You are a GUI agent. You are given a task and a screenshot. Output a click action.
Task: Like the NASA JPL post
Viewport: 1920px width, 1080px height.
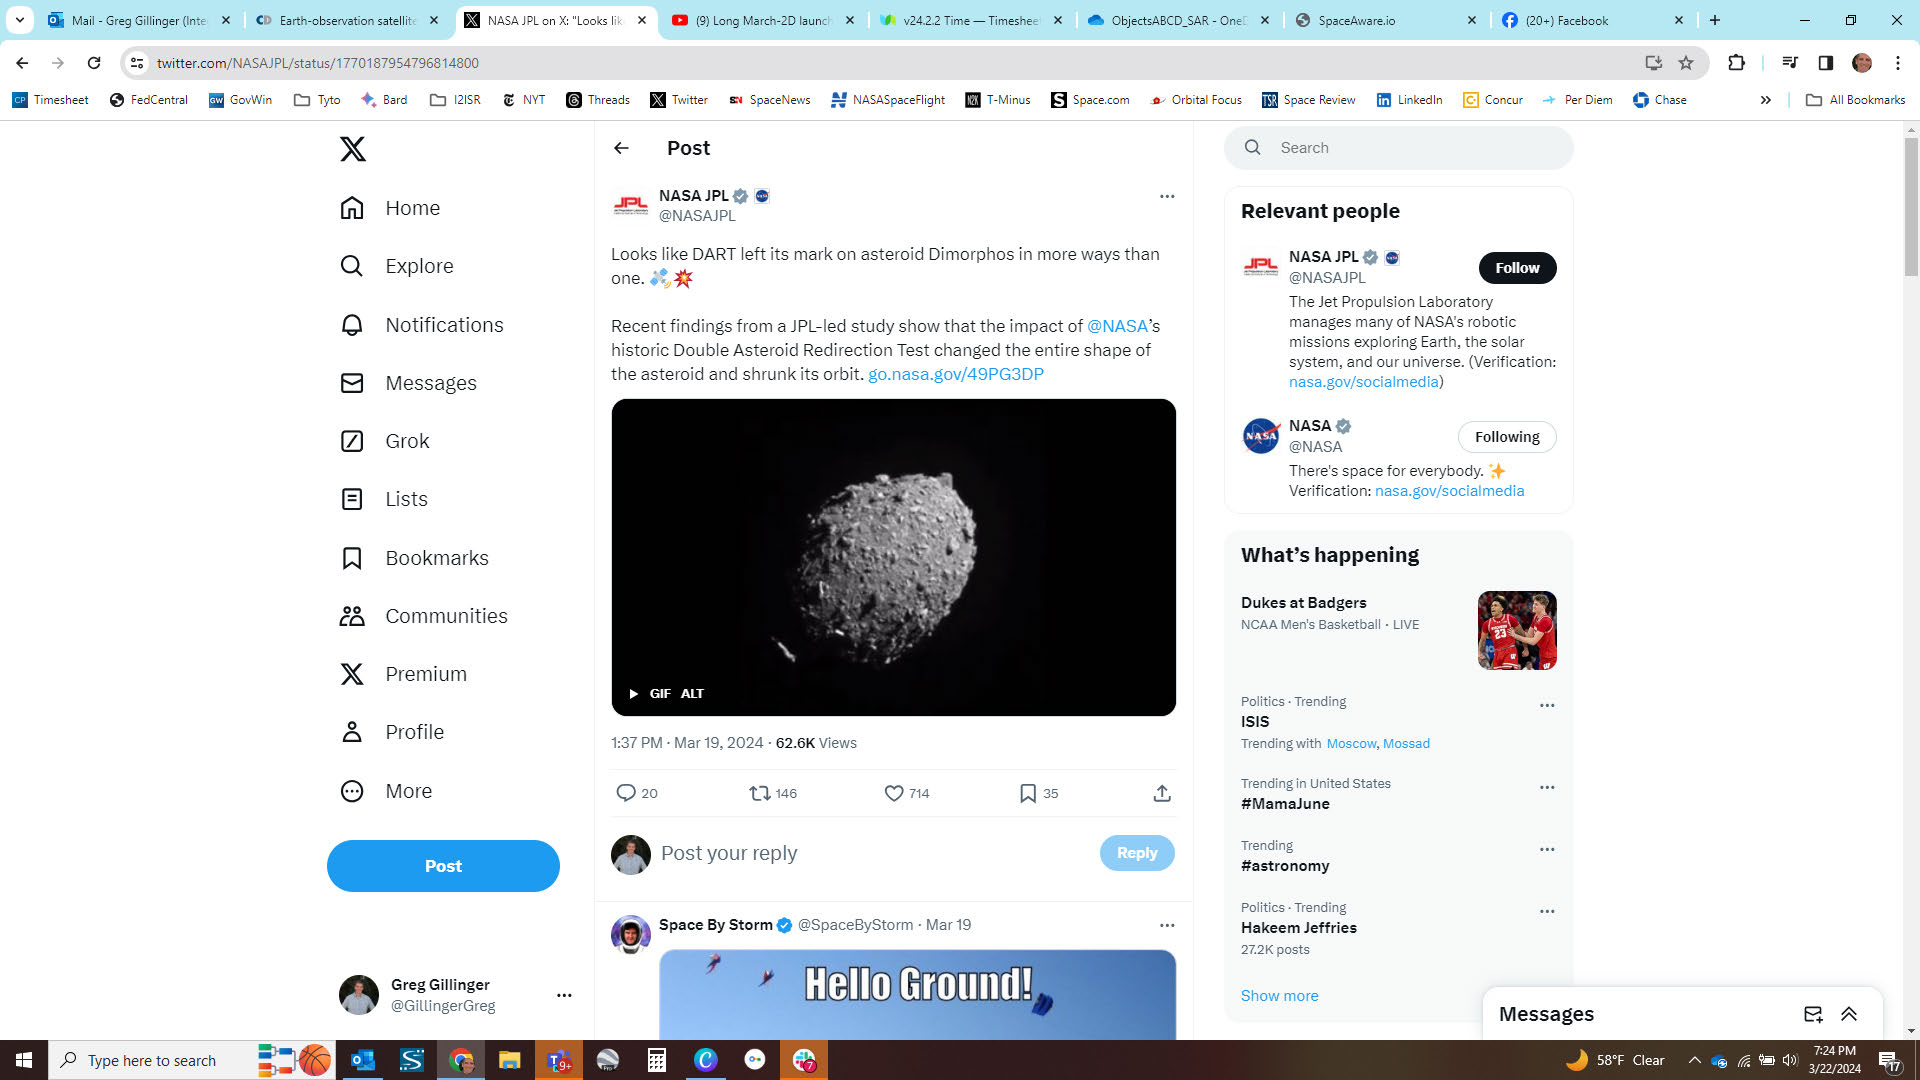pyautogui.click(x=907, y=793)
